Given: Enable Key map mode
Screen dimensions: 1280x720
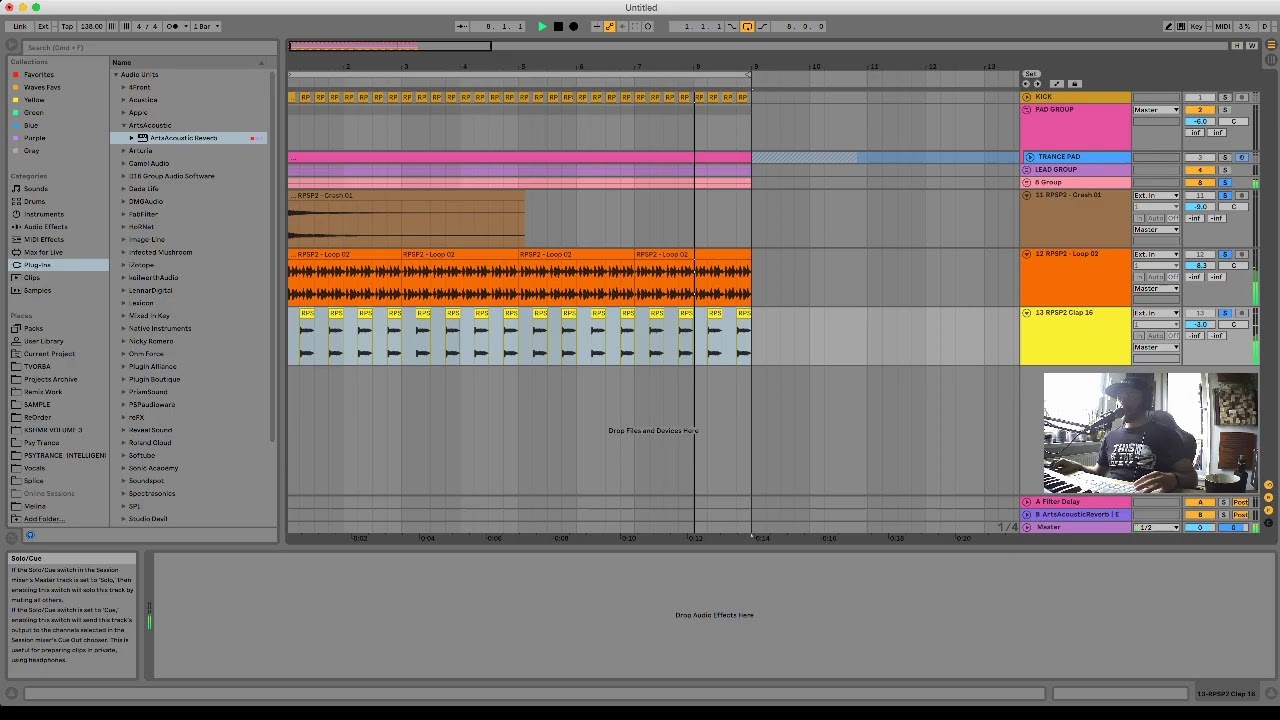Looking at the screenshot, I should tap(1196, 26).
